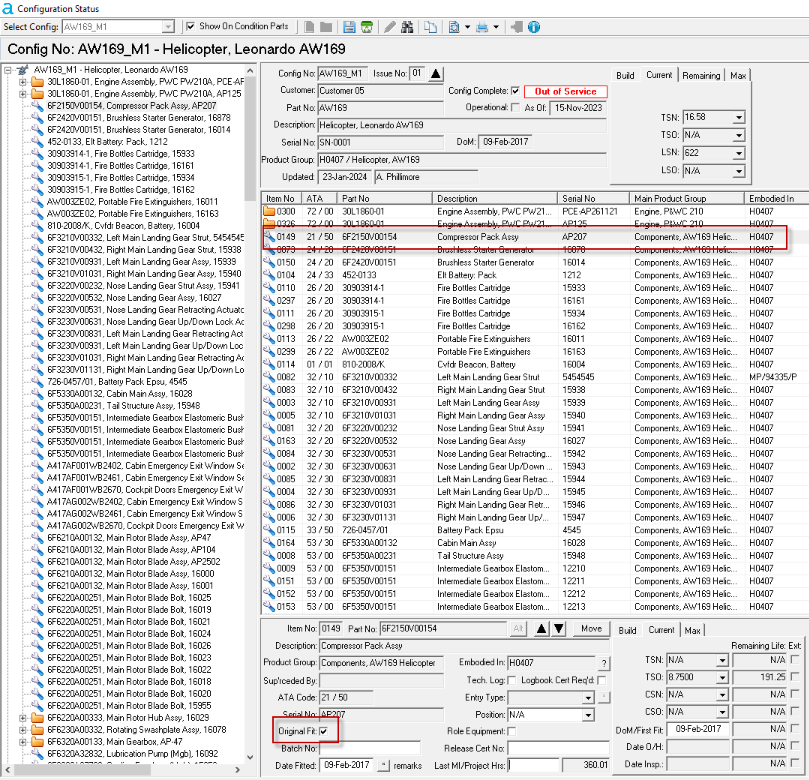Image resolution: width=809 pixels, height=780 pixels.
Task: Click the pencil Edit icon in toolbar
Action: point(390,27)
